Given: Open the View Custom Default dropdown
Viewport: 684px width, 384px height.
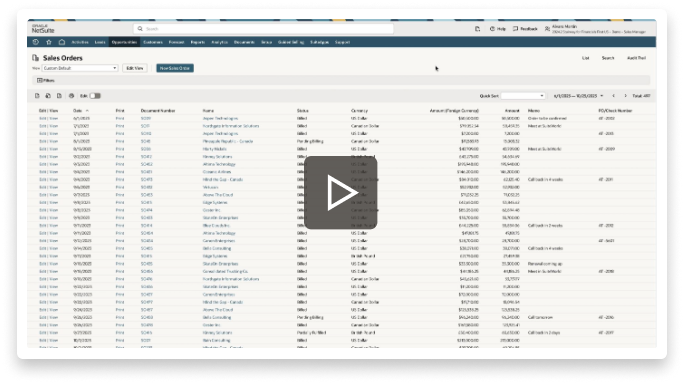Looking at the screenshot, I should 80,68.
